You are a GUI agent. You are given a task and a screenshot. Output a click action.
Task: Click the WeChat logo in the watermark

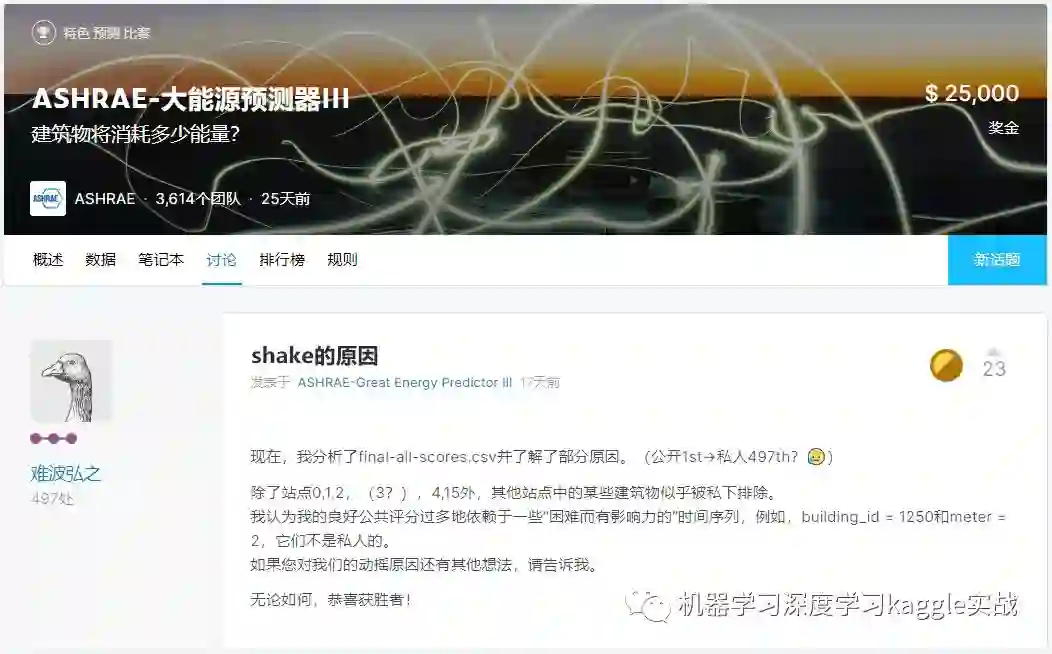[x=647, y=606]
